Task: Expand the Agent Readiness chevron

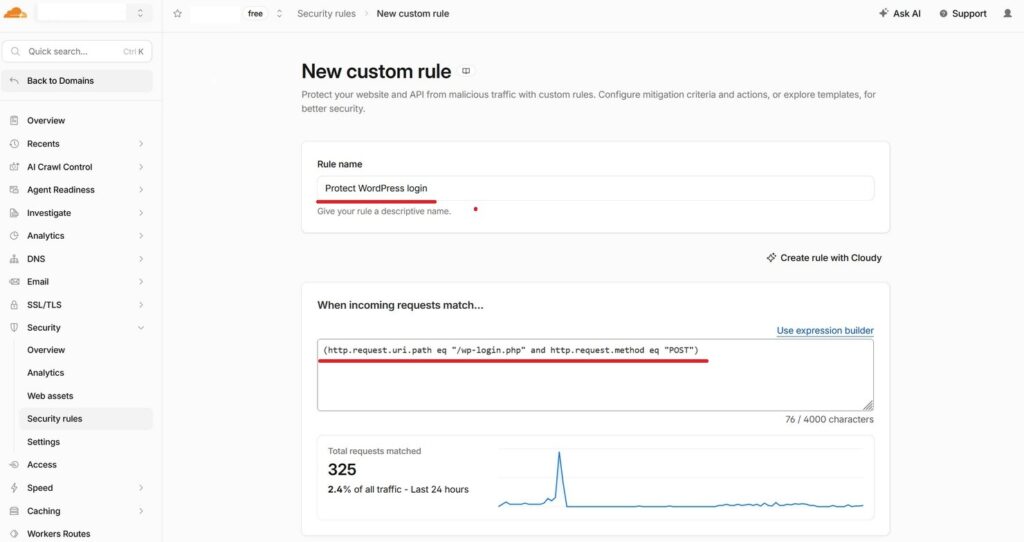Action: click(141, 189)
